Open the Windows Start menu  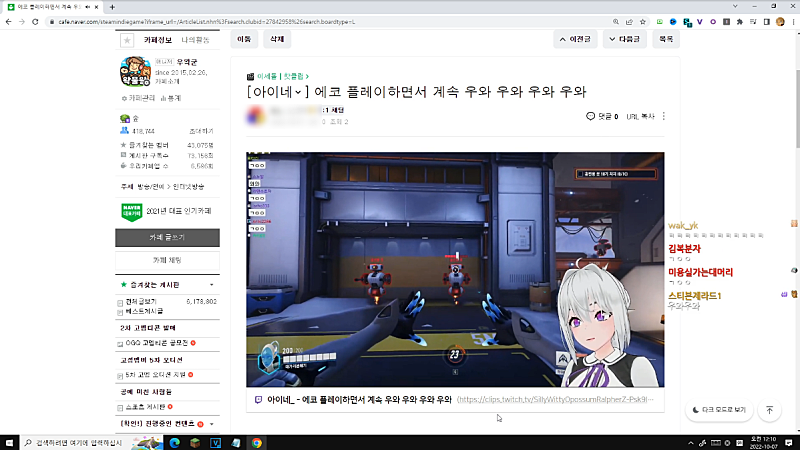pyautogui.click(x=9, y=442)
